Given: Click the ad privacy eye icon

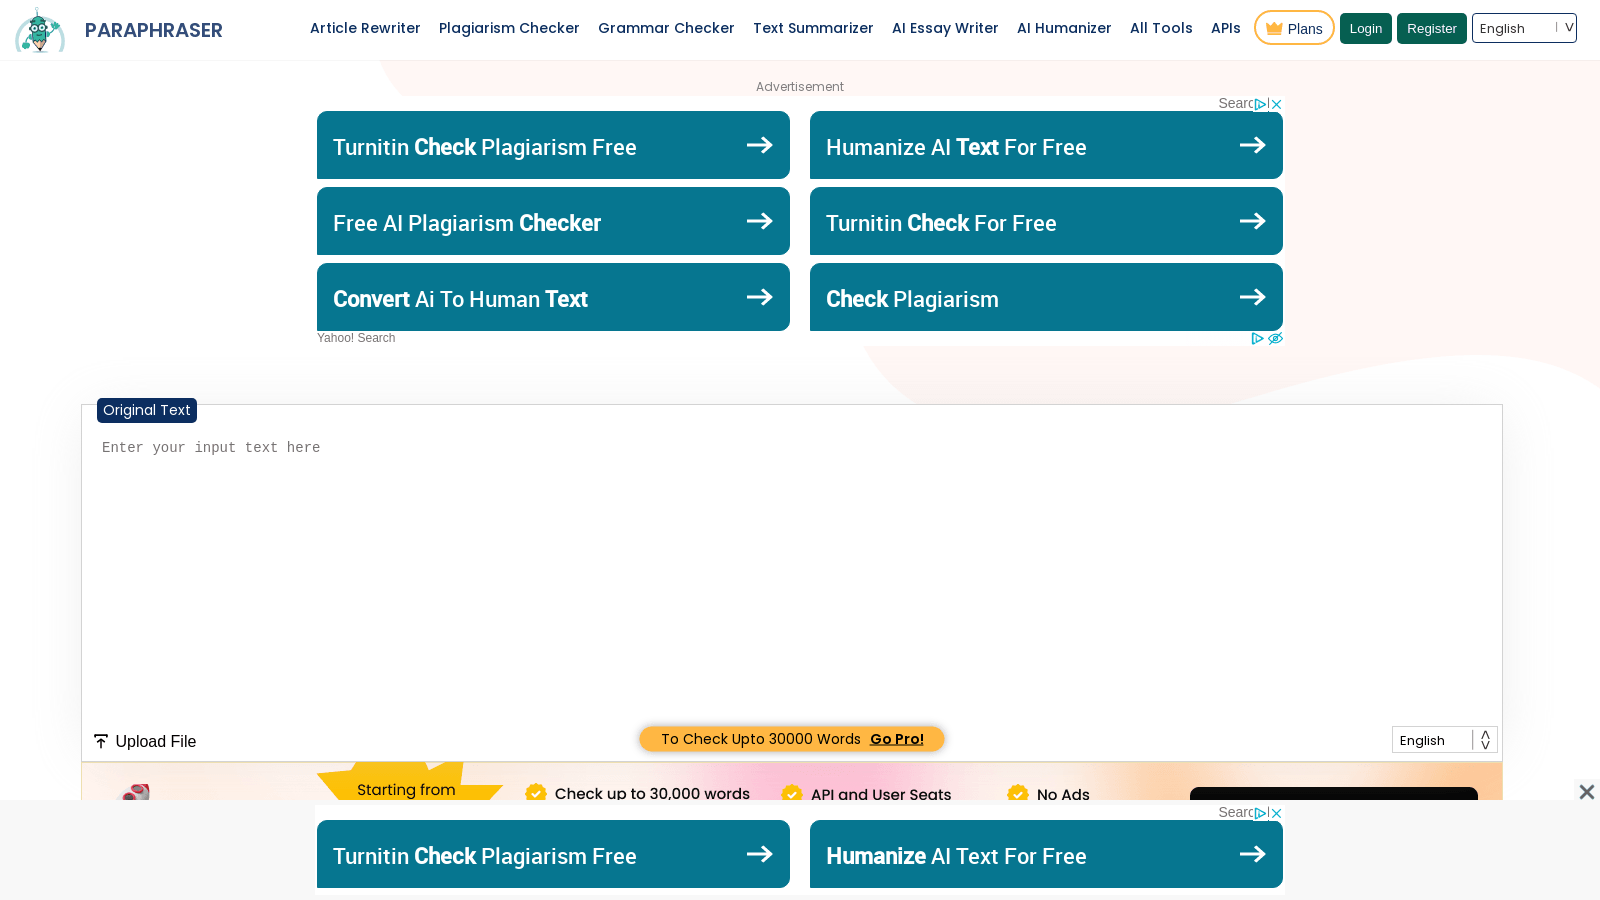Looking at the screenshot, I should tap(1275, 339).
